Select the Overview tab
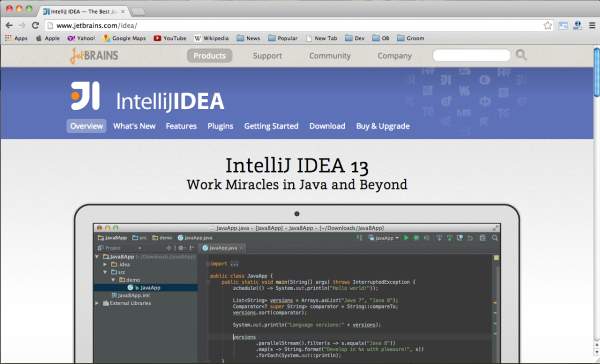Viewport: 600px width, 364px height. (x=86, y=126)
